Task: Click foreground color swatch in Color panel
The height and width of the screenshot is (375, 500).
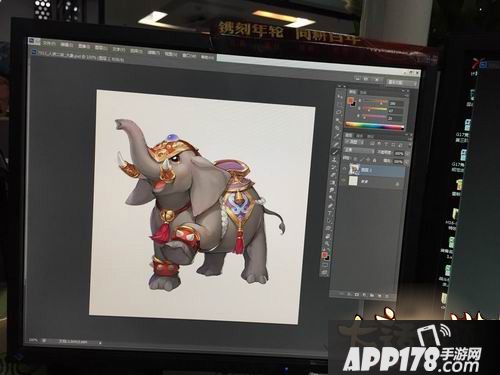Action: coord(350,100)
